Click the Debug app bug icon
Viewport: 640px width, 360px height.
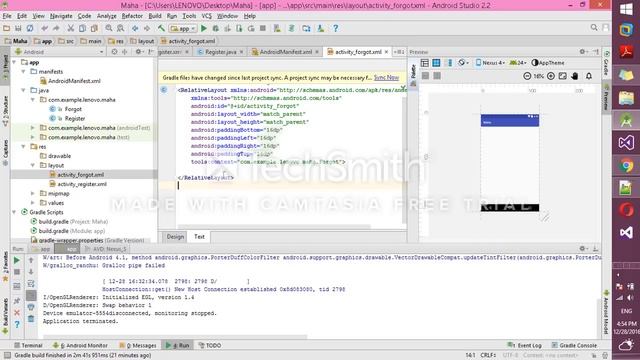tap(216, 28)
